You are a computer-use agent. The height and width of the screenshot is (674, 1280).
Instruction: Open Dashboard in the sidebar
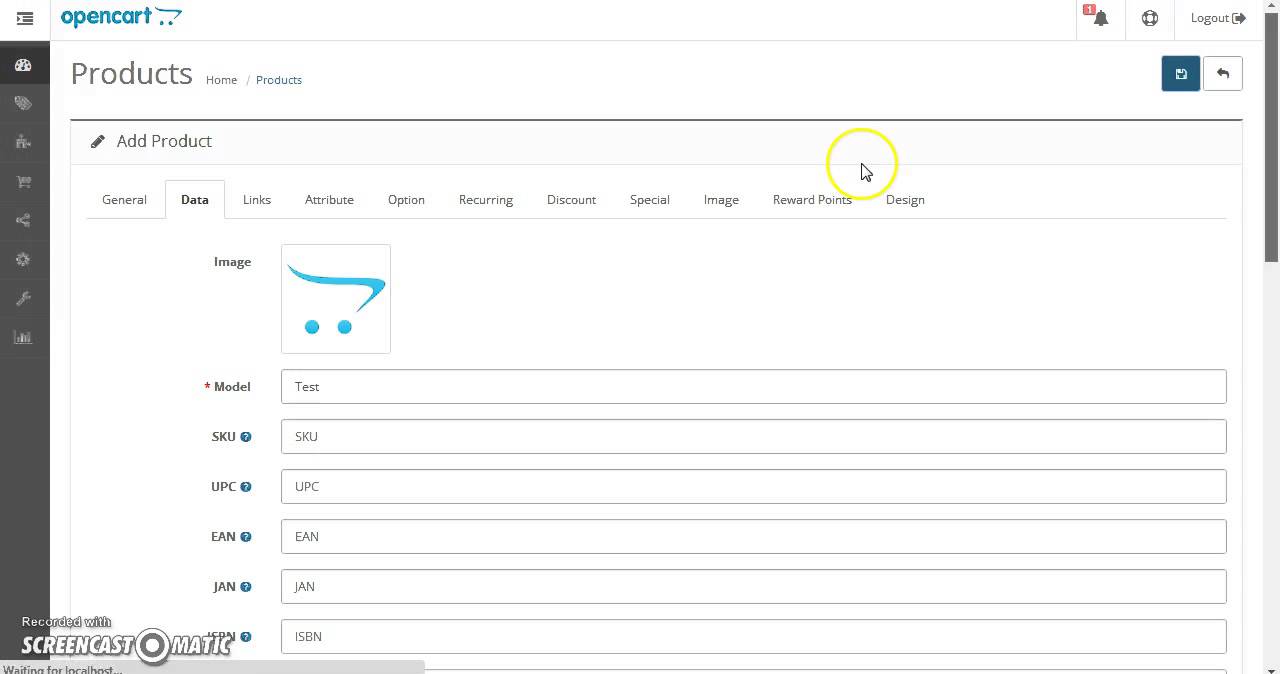[x=24, y=66]
